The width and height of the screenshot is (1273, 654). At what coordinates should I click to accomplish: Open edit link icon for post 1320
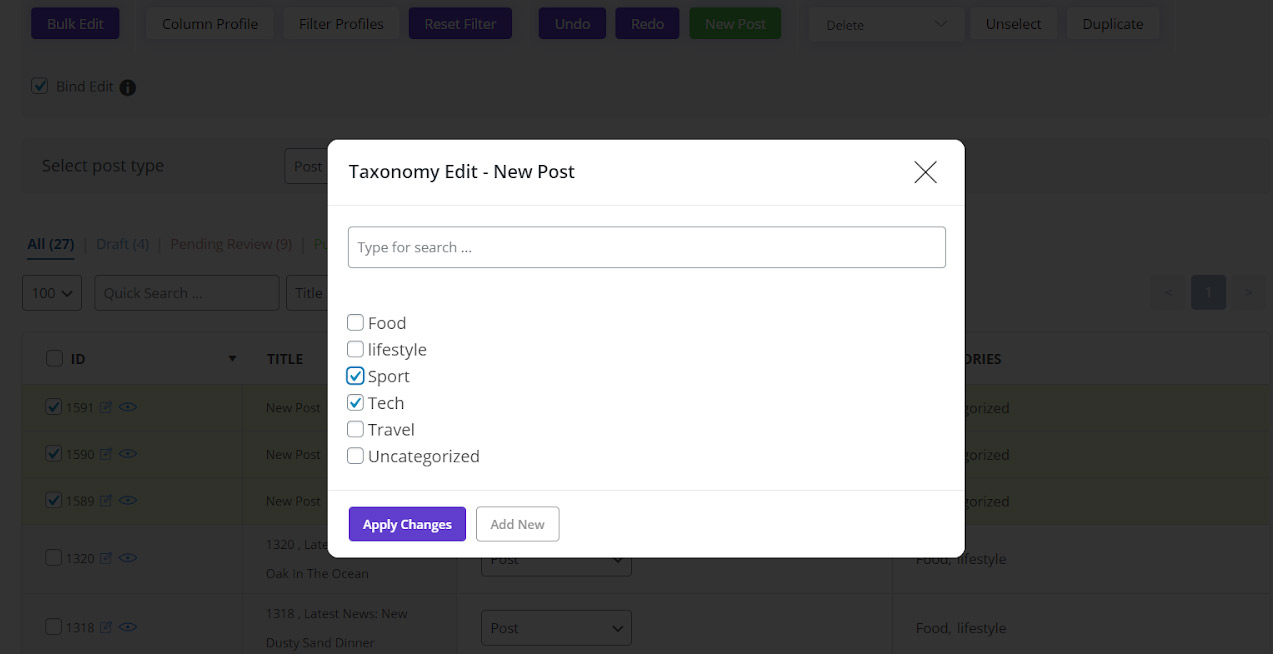coord(106,559)
